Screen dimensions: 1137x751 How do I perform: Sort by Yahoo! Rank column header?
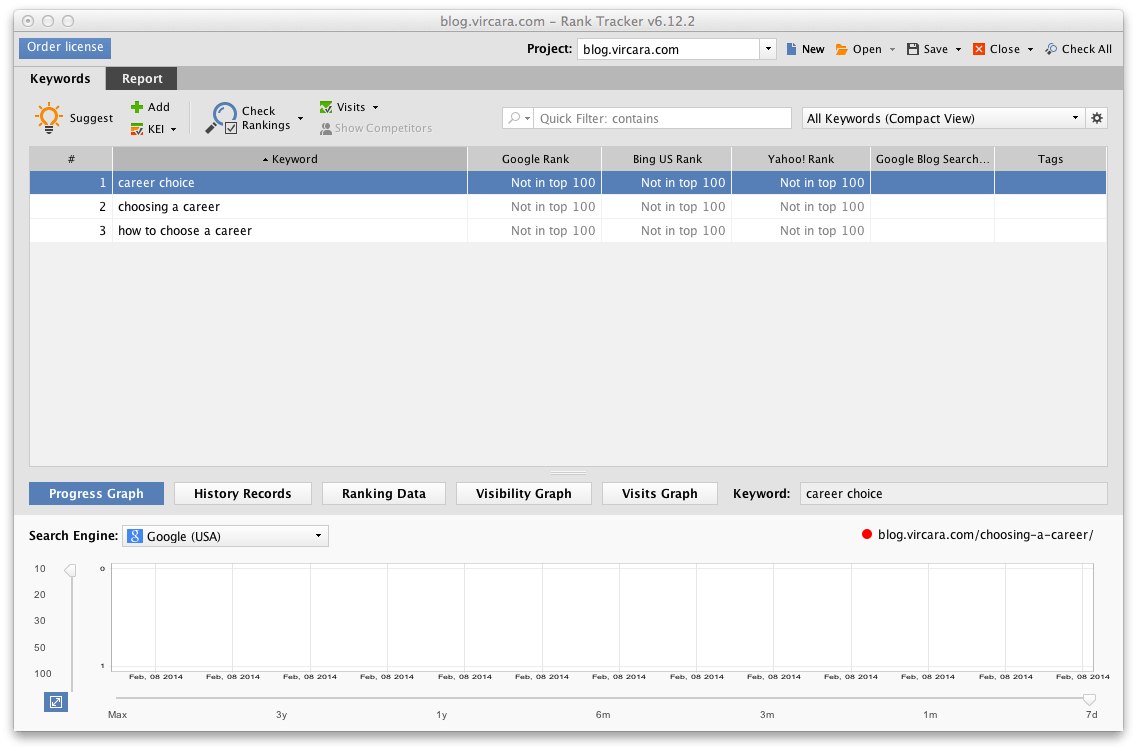pos(801,159)
